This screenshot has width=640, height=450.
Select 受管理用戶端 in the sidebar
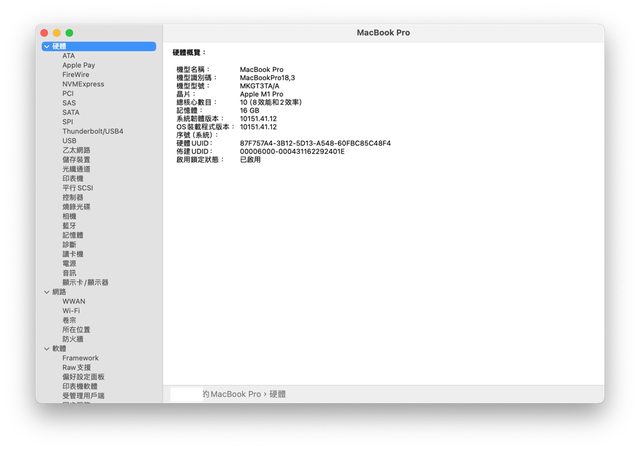point(83,396)
